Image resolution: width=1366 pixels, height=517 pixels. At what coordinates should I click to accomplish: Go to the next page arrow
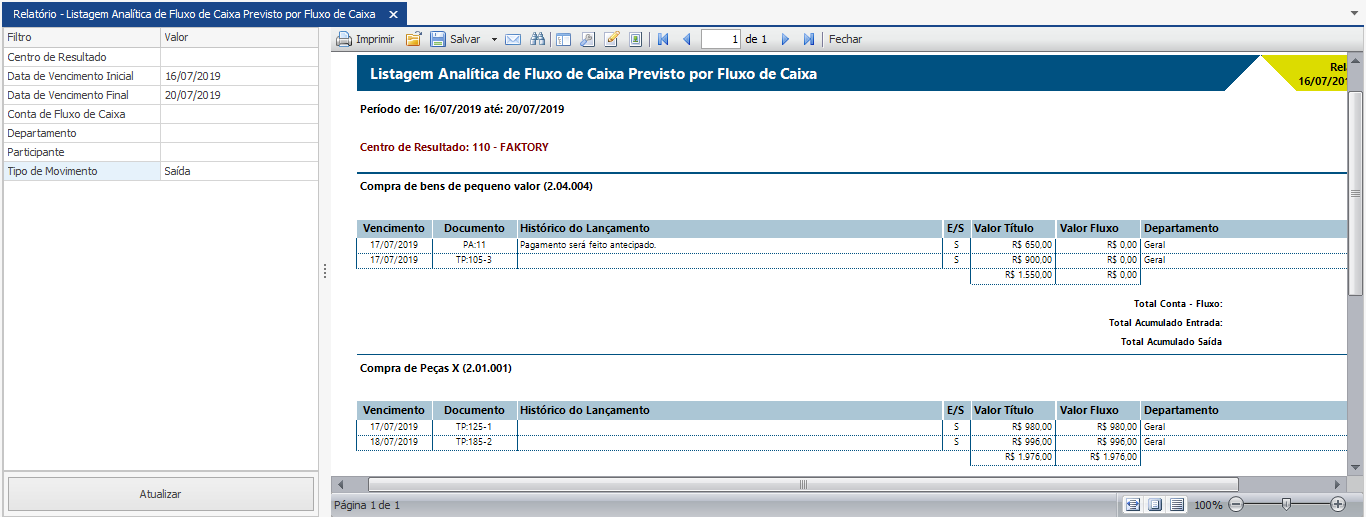point(785,40)
